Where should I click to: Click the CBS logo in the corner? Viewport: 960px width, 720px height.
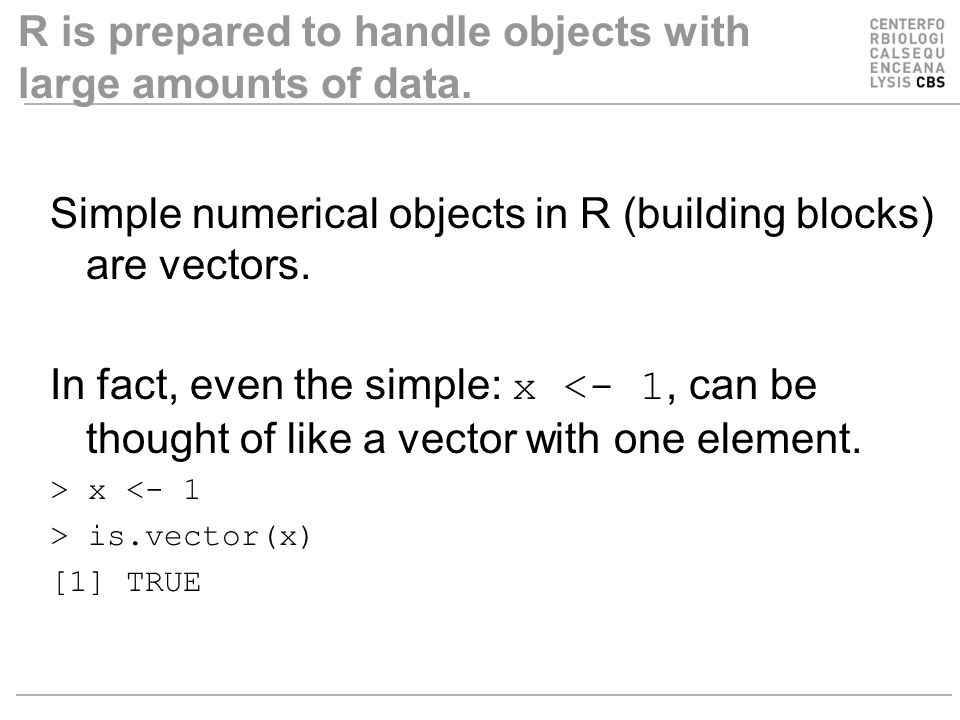tap(907, 53)
